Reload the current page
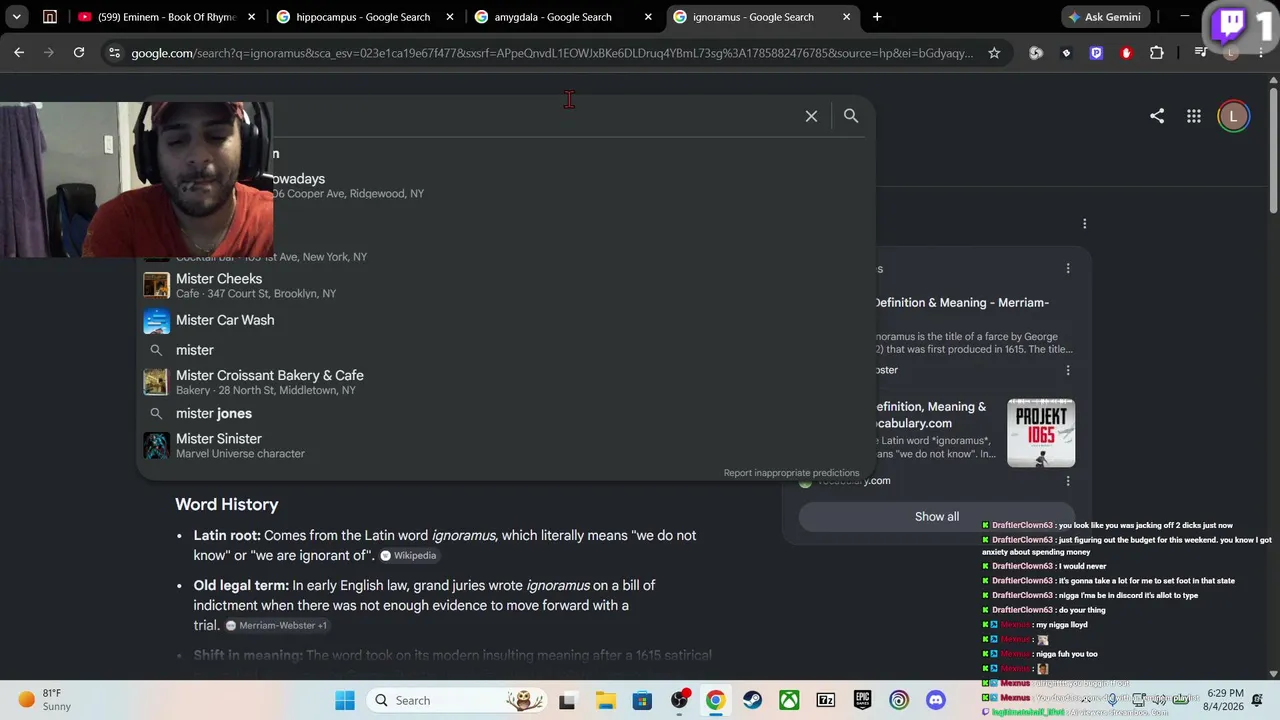 (79, 53)
